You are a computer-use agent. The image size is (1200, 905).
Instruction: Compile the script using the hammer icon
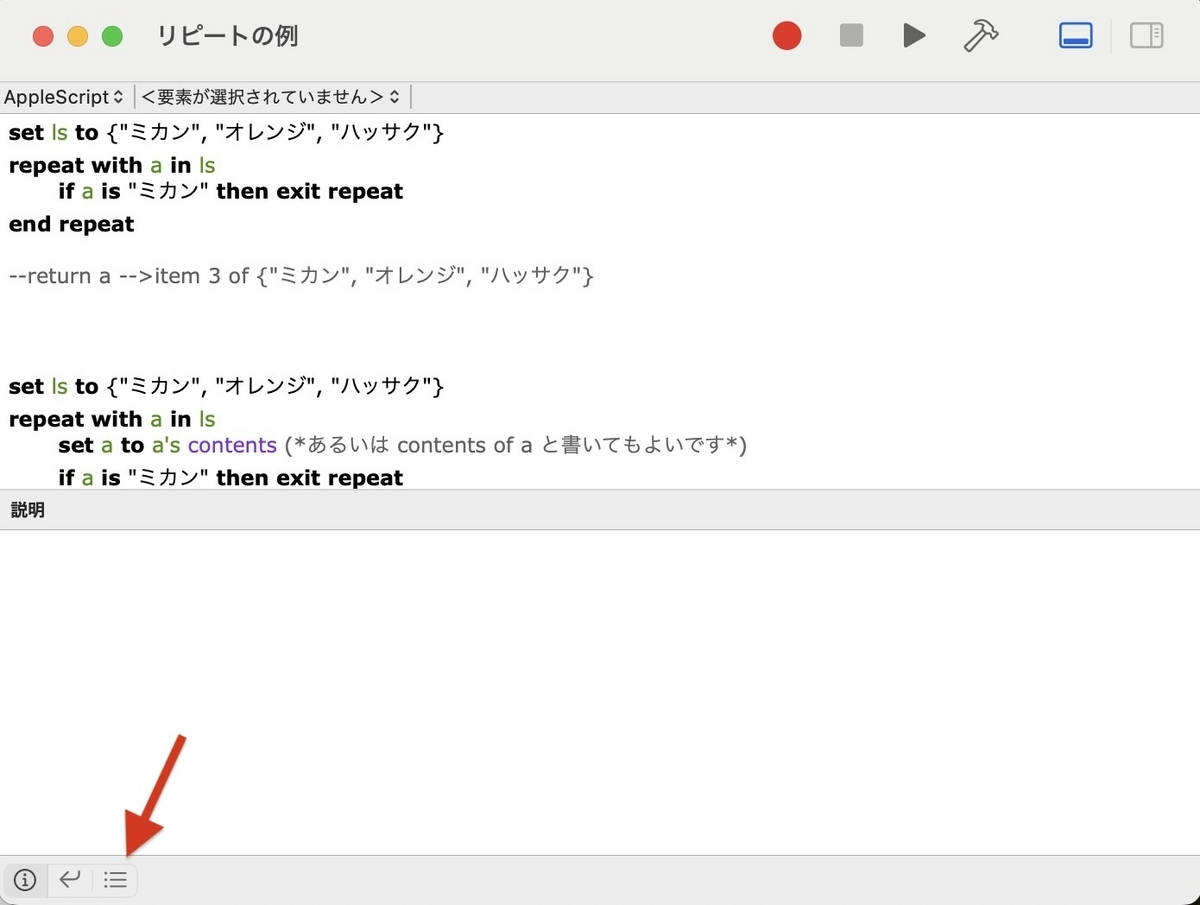coord(980,35)
